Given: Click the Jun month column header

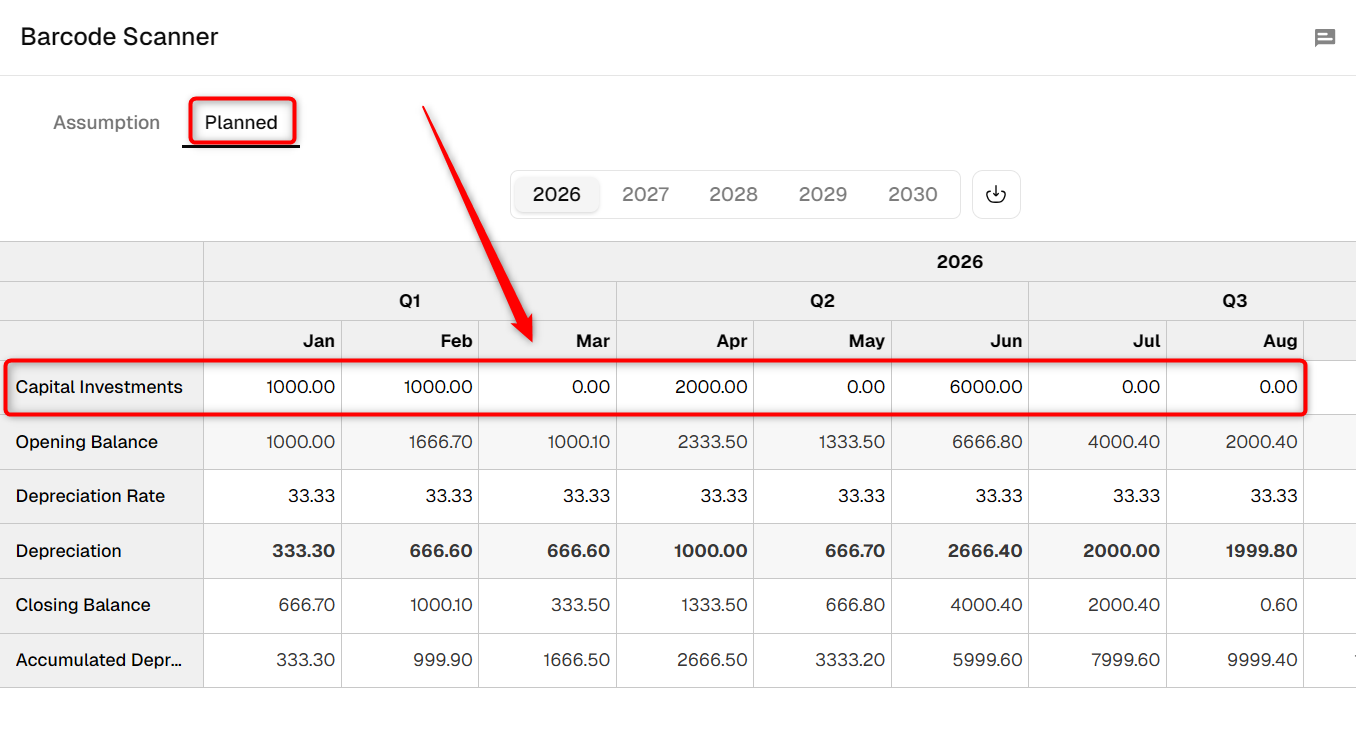Looking at the screenshot, I should coord(960,341).
